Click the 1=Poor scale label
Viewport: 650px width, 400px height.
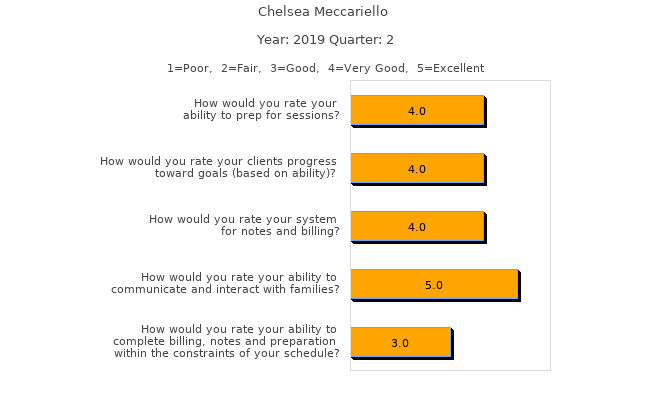tap(187, 68)
